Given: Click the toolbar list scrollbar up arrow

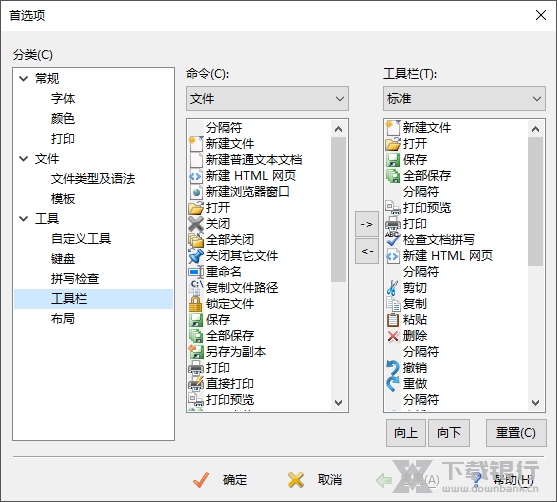Looking at the screenshot, I should 535,129.
